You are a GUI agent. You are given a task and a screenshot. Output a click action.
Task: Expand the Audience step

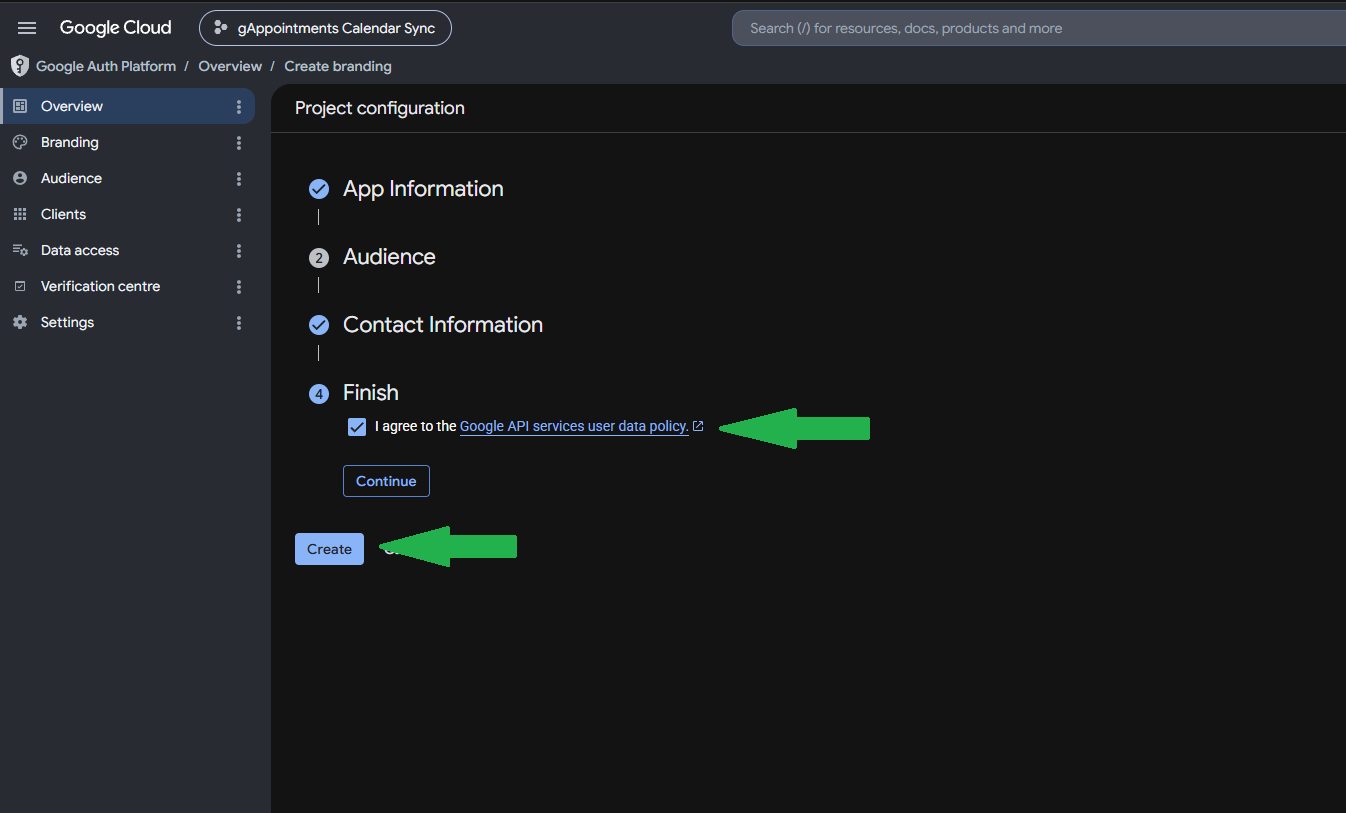(x=389, y=257)
